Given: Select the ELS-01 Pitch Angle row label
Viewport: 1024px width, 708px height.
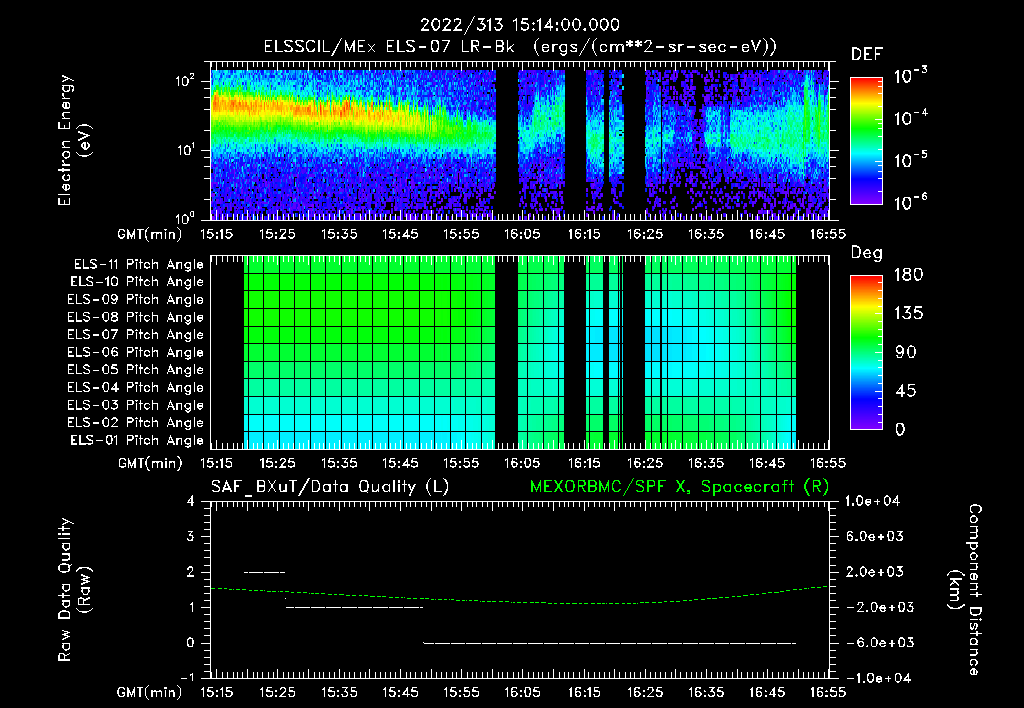Looking at the screenshot, I should click(137, 440).
